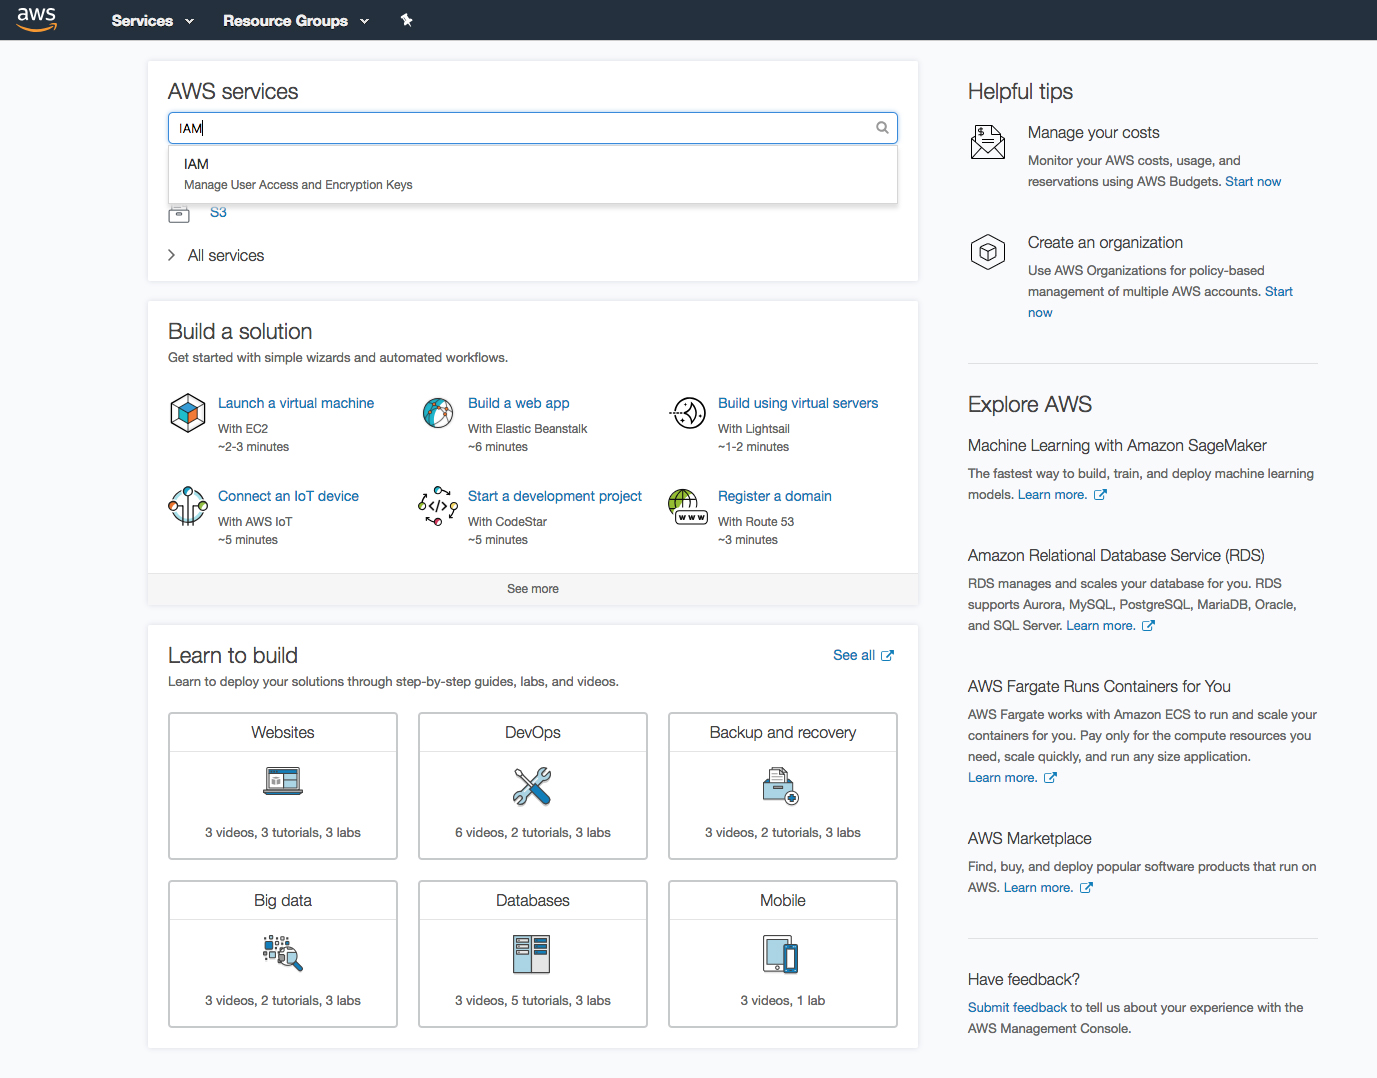
Task: Click the 'Manage your costs' heading
Action: coord(1094,132)
